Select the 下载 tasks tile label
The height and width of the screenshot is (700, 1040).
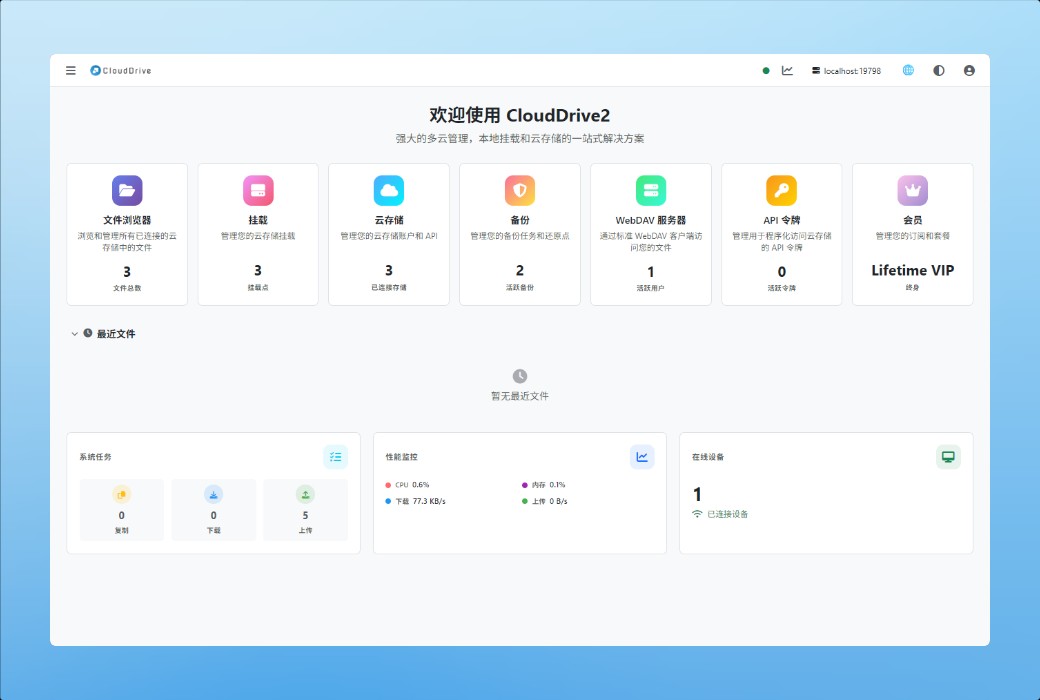(214, 530)
